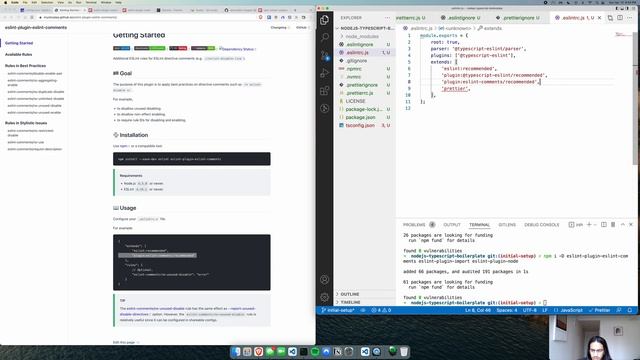The height and width of the screenshot is (360, 640).
Task: Open the OUTPUT panel tab
Action: [x=452, y=224]
